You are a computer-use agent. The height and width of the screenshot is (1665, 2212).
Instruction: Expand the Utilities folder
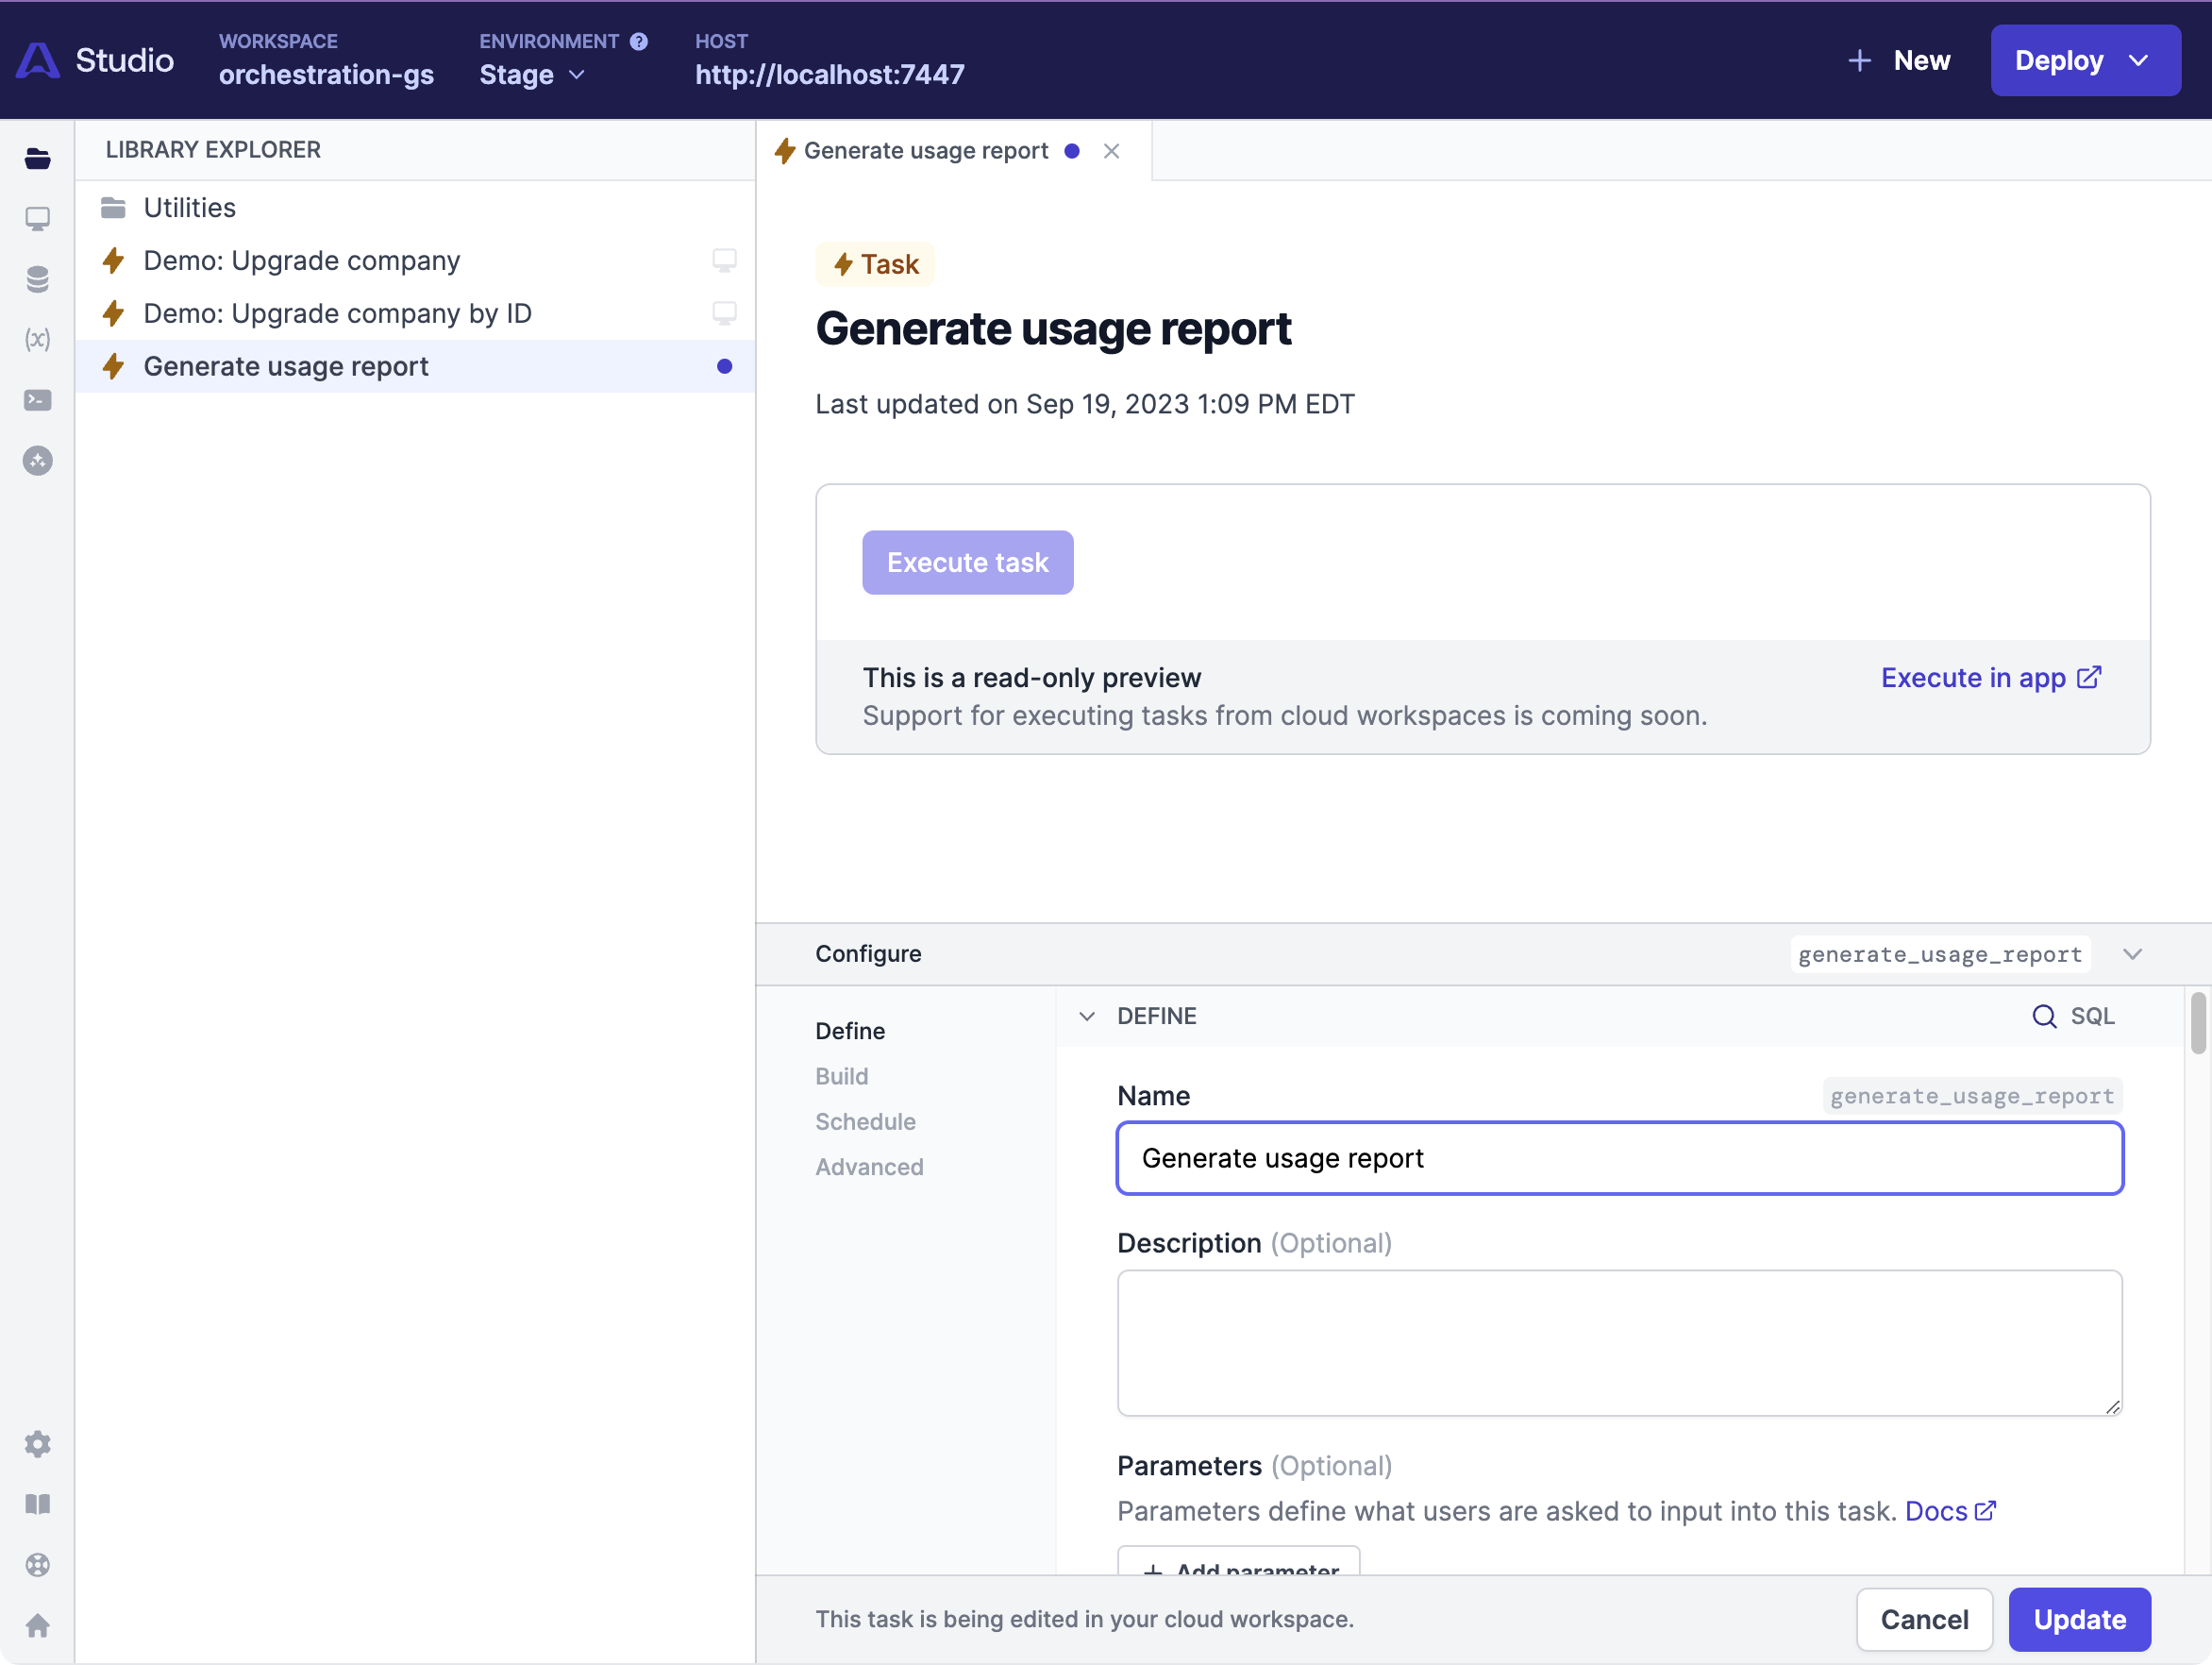pyautogui.click(x=416, y=208)
